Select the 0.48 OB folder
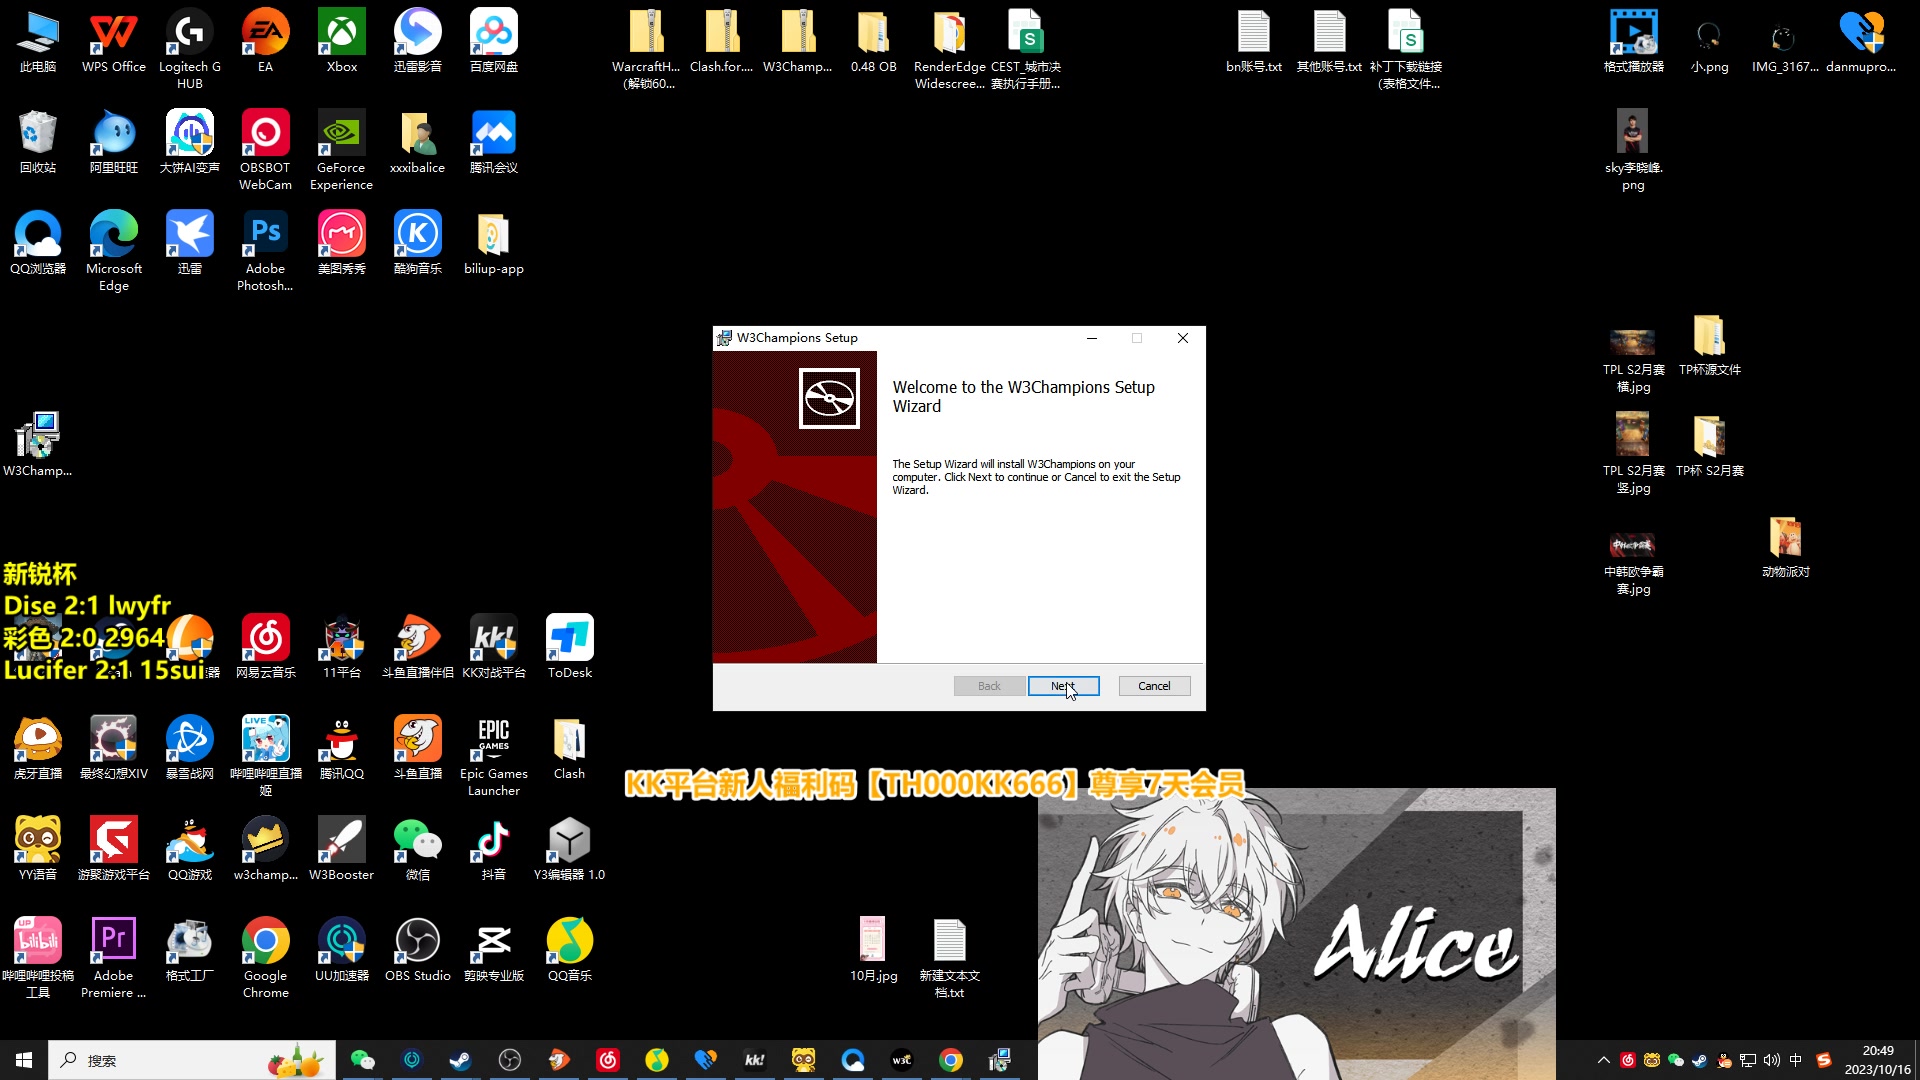Image resolution: width=1920 pixels, height=1080 pixels. [874, 42]
